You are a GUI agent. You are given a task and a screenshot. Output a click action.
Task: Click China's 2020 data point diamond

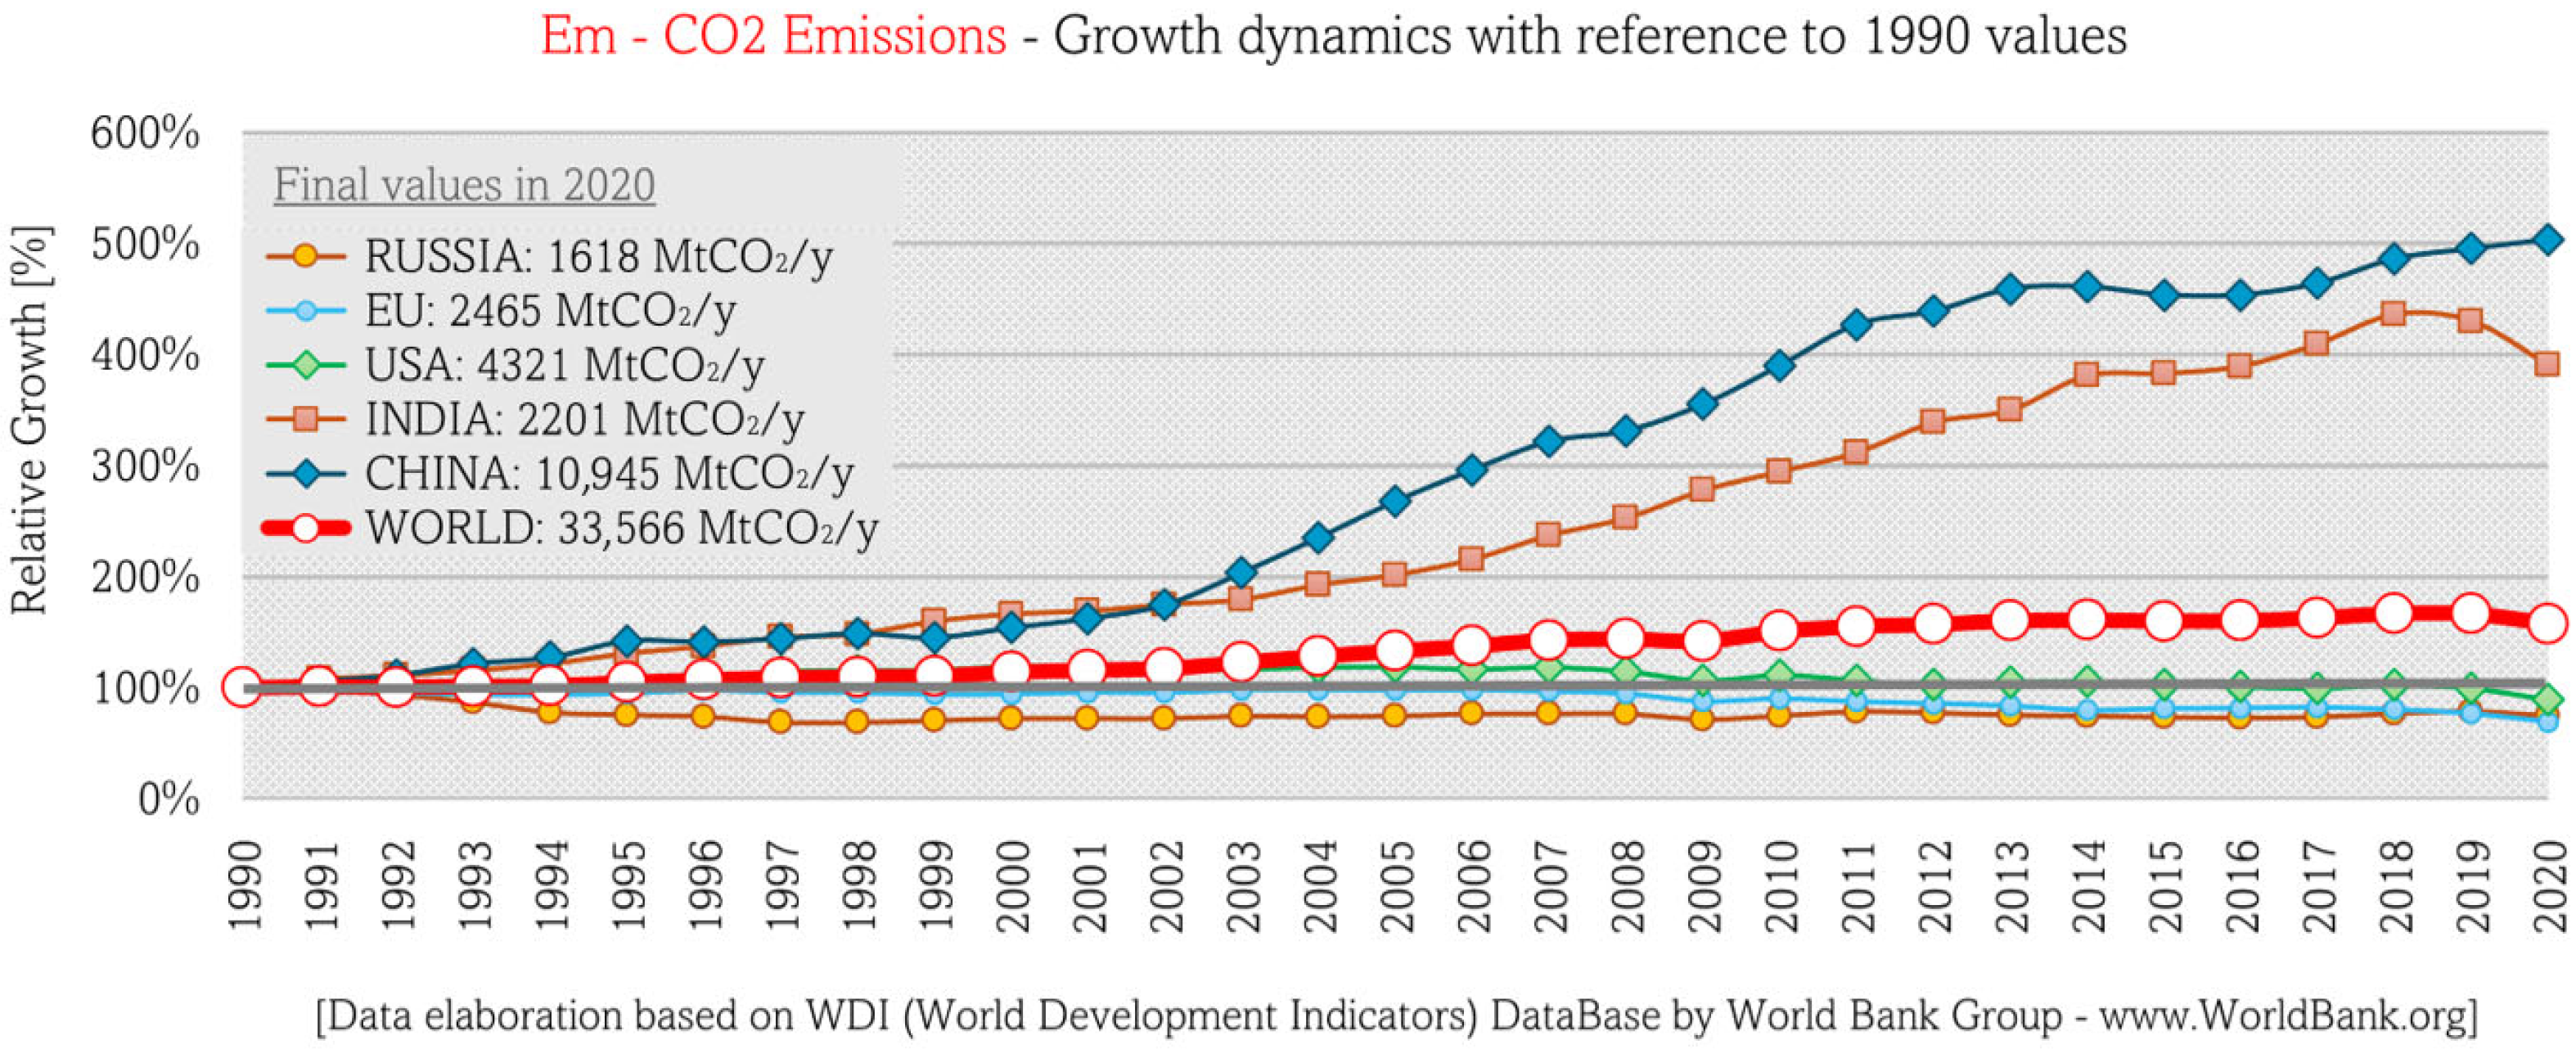pyautogui.click(x=2547, y=239)
